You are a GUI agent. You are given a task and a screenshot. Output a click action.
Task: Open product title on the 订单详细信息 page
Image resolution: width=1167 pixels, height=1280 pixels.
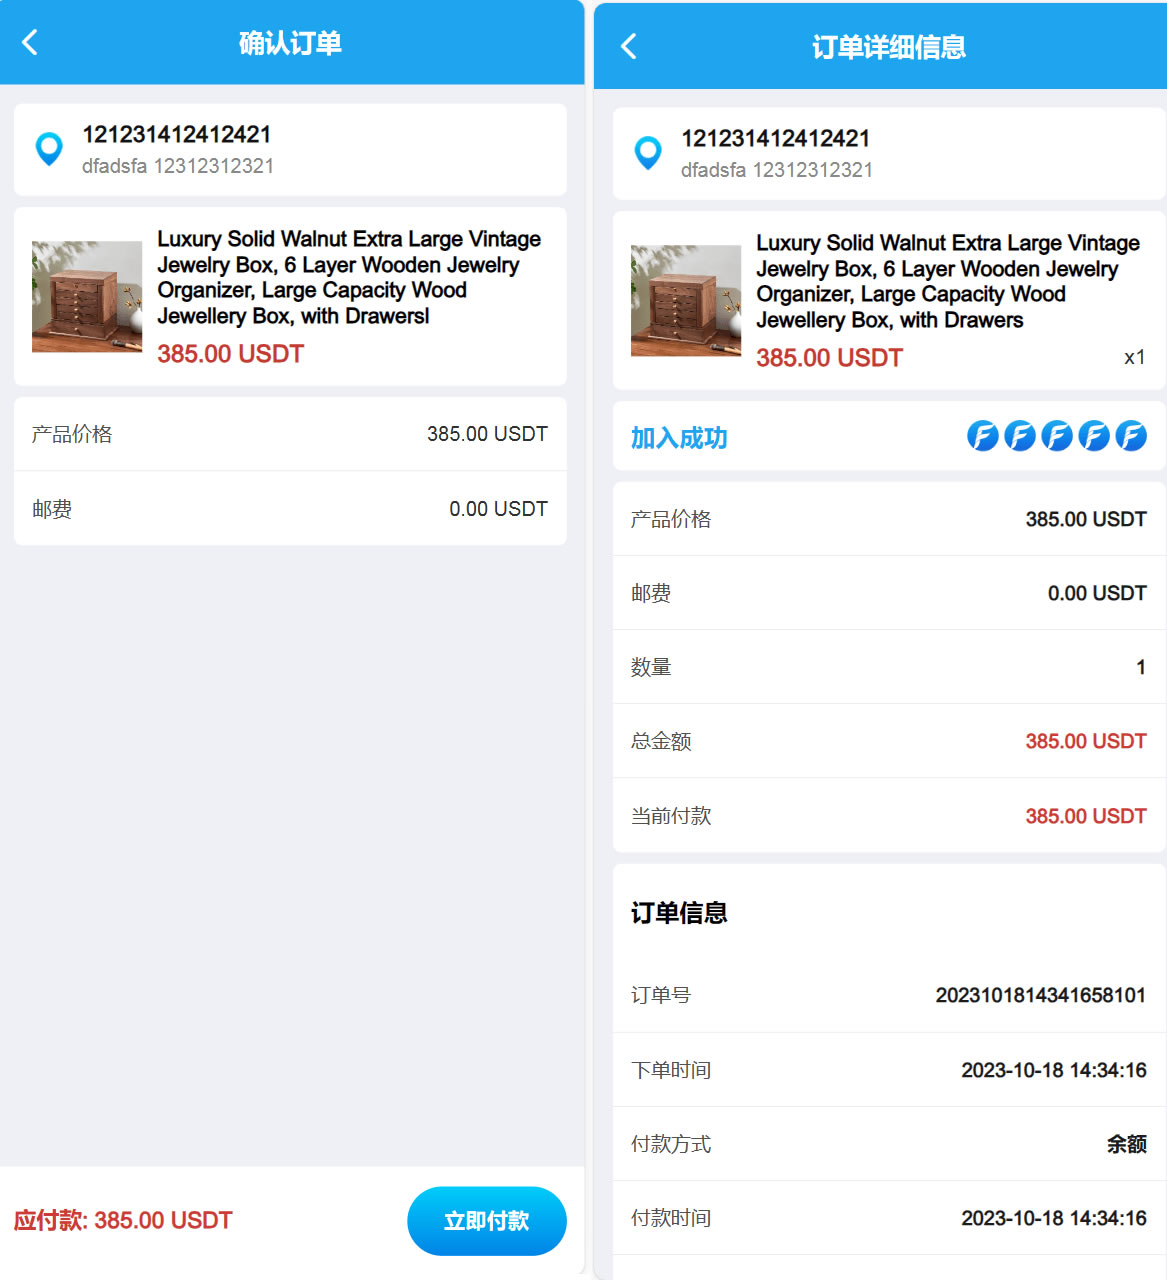(947, 281)
